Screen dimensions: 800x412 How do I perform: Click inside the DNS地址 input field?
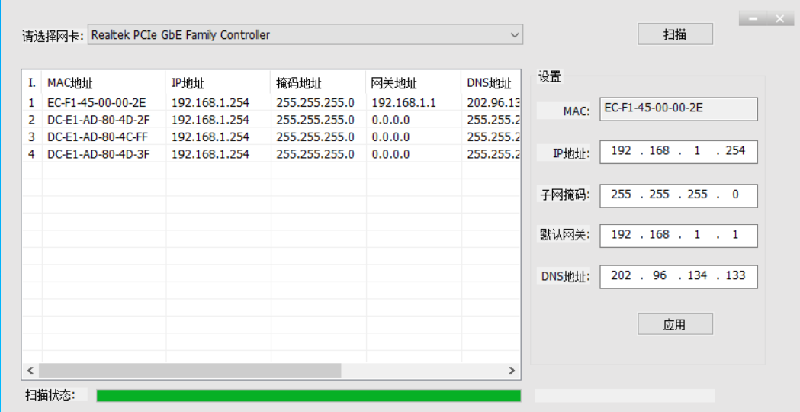[x=678, y=276]
